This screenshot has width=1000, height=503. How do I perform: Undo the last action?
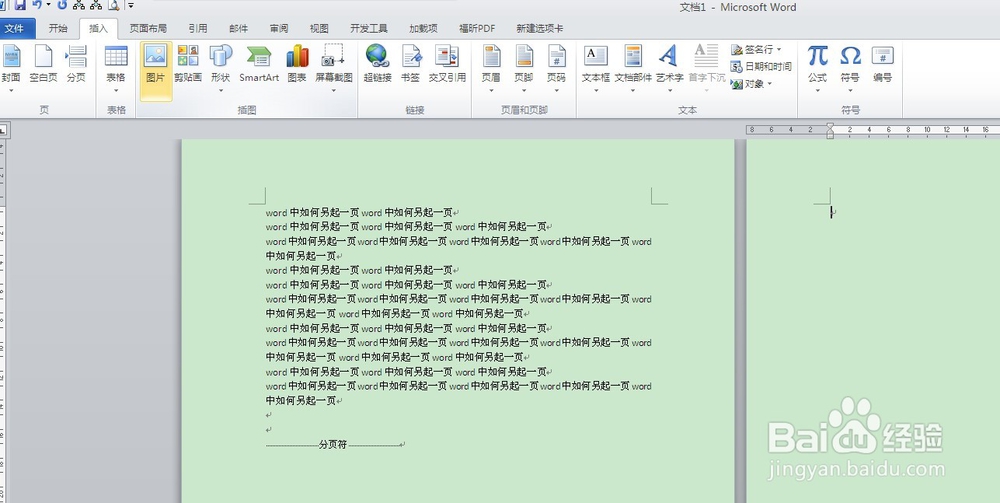pyautogui.click(x=37, y=5)
